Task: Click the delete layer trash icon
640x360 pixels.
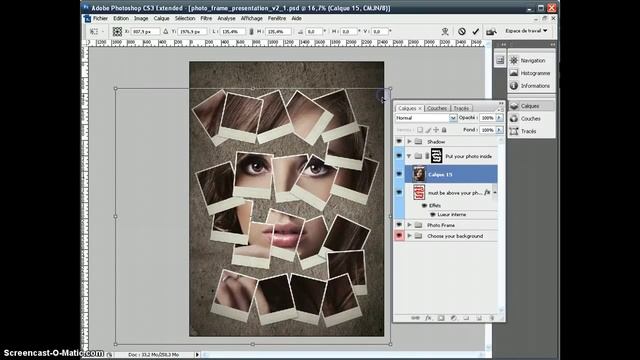Action: tap(491, 318)
